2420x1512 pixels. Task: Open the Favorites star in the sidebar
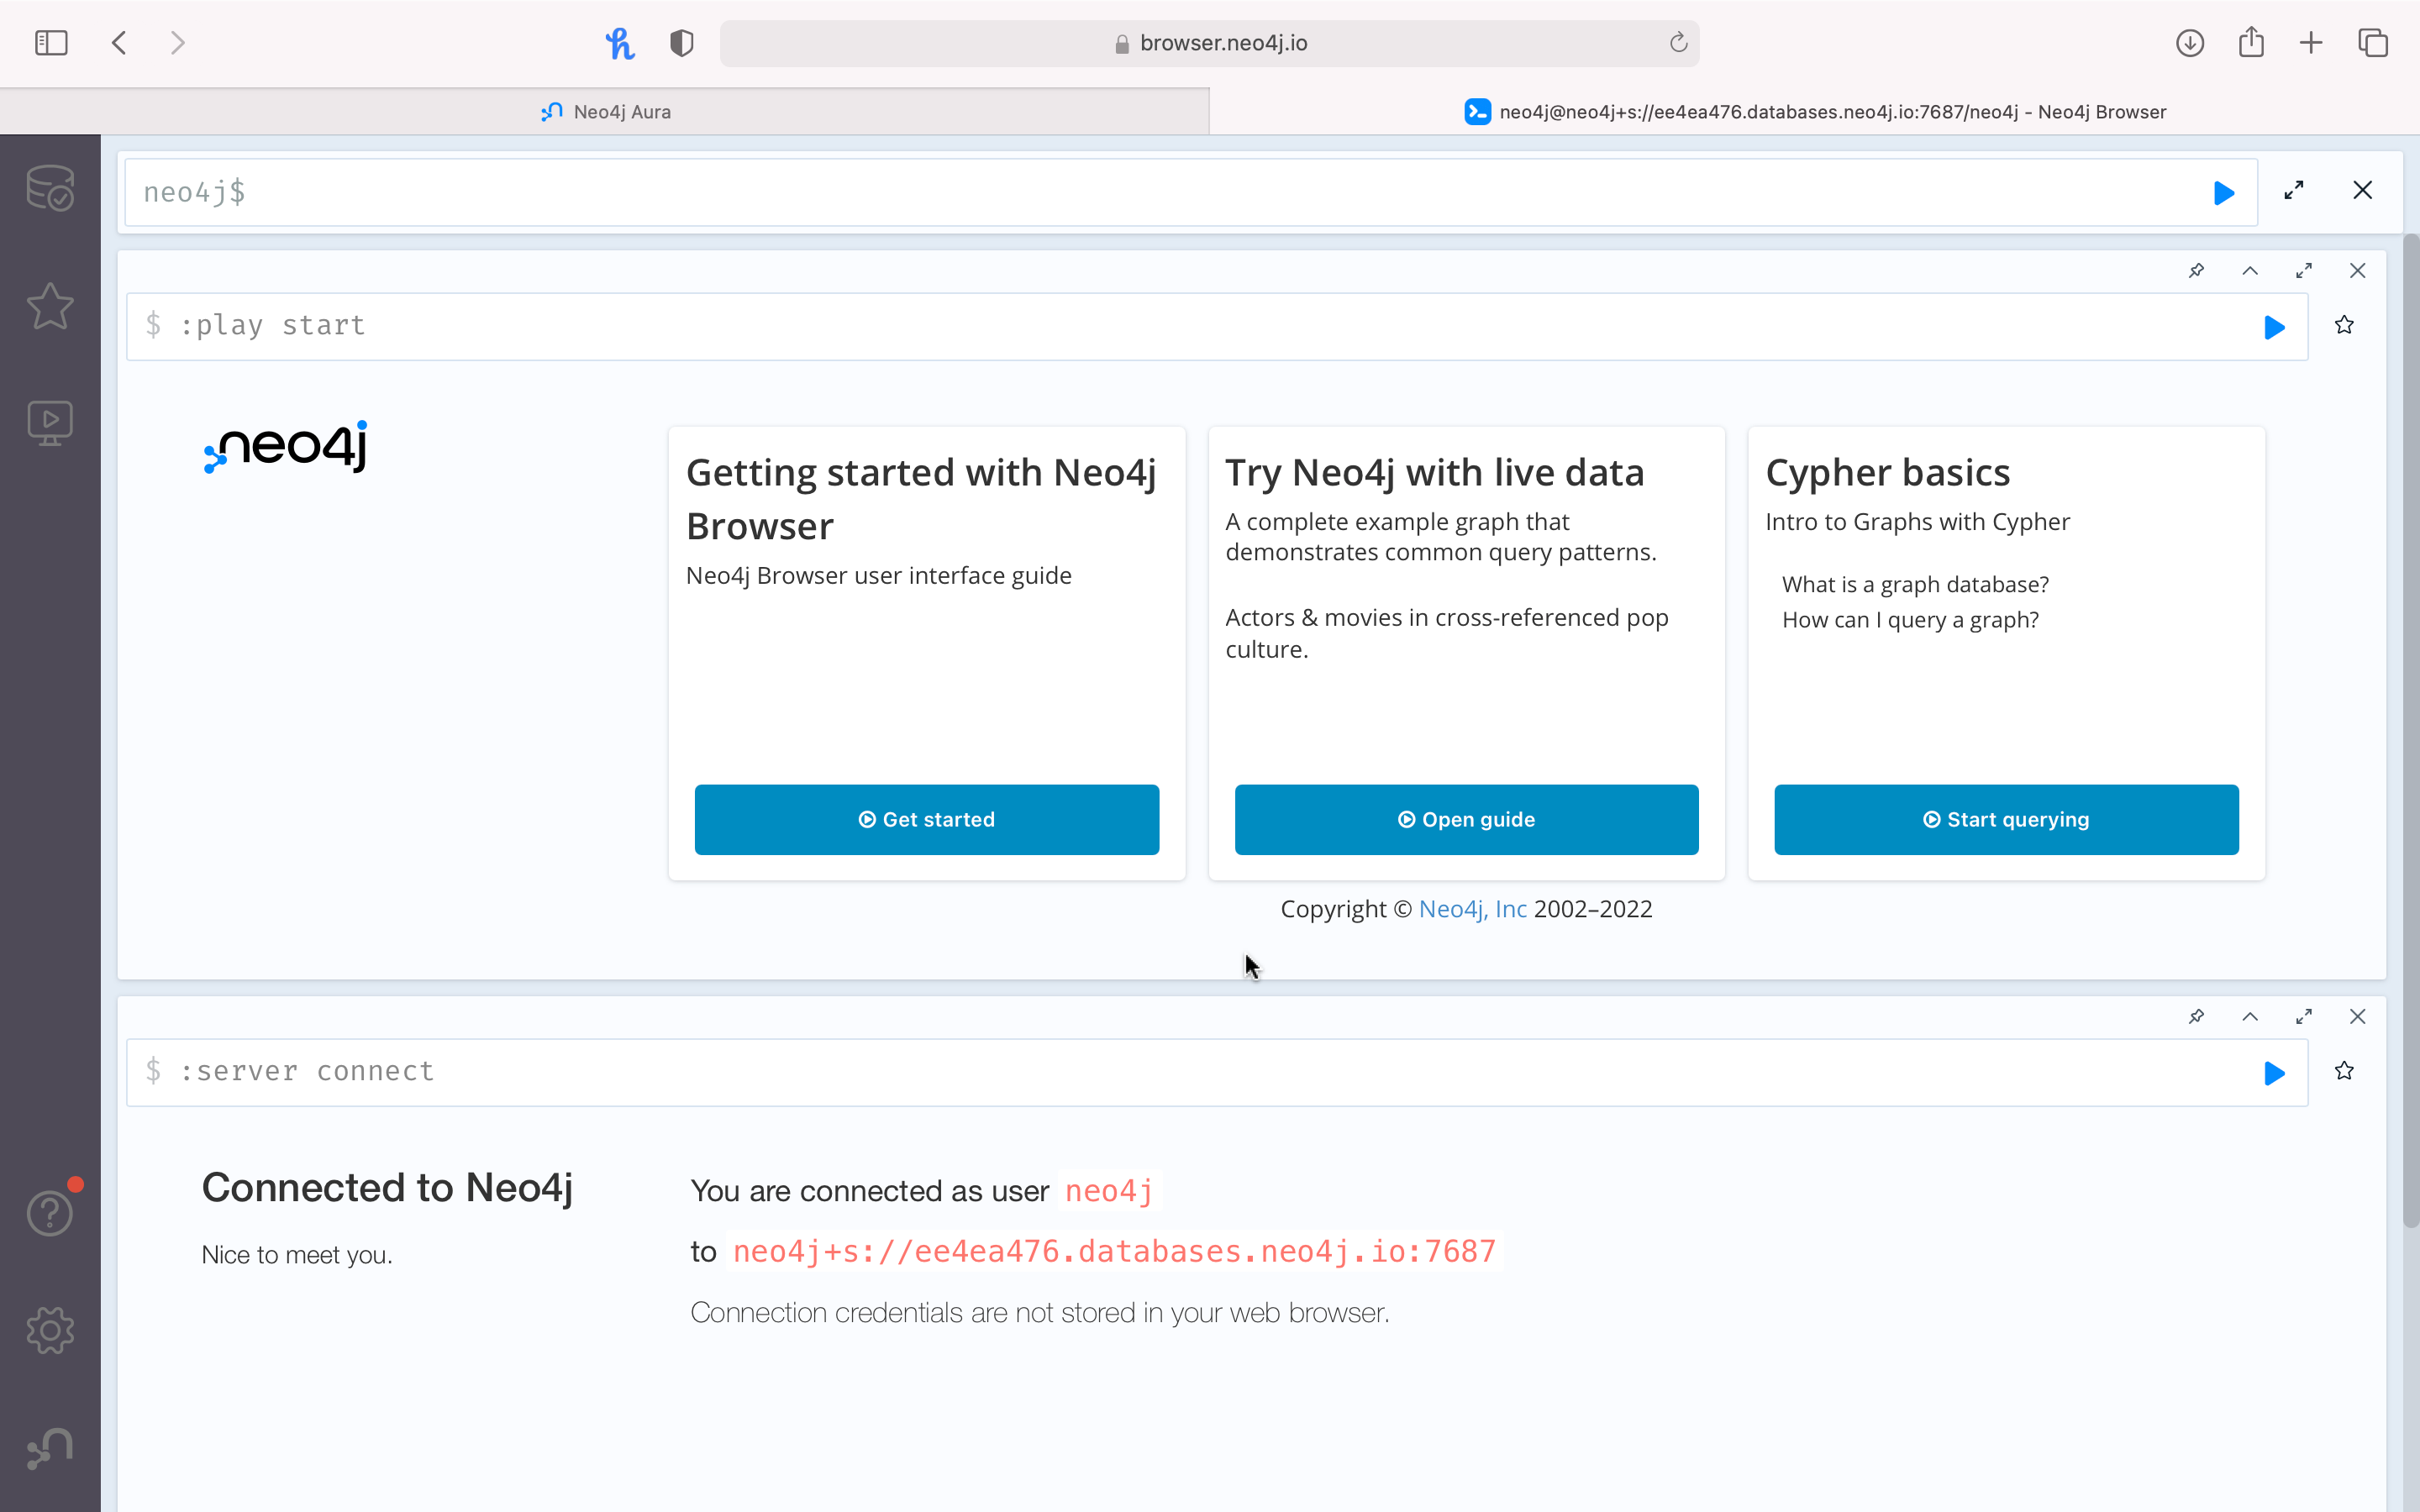point(50,305)
